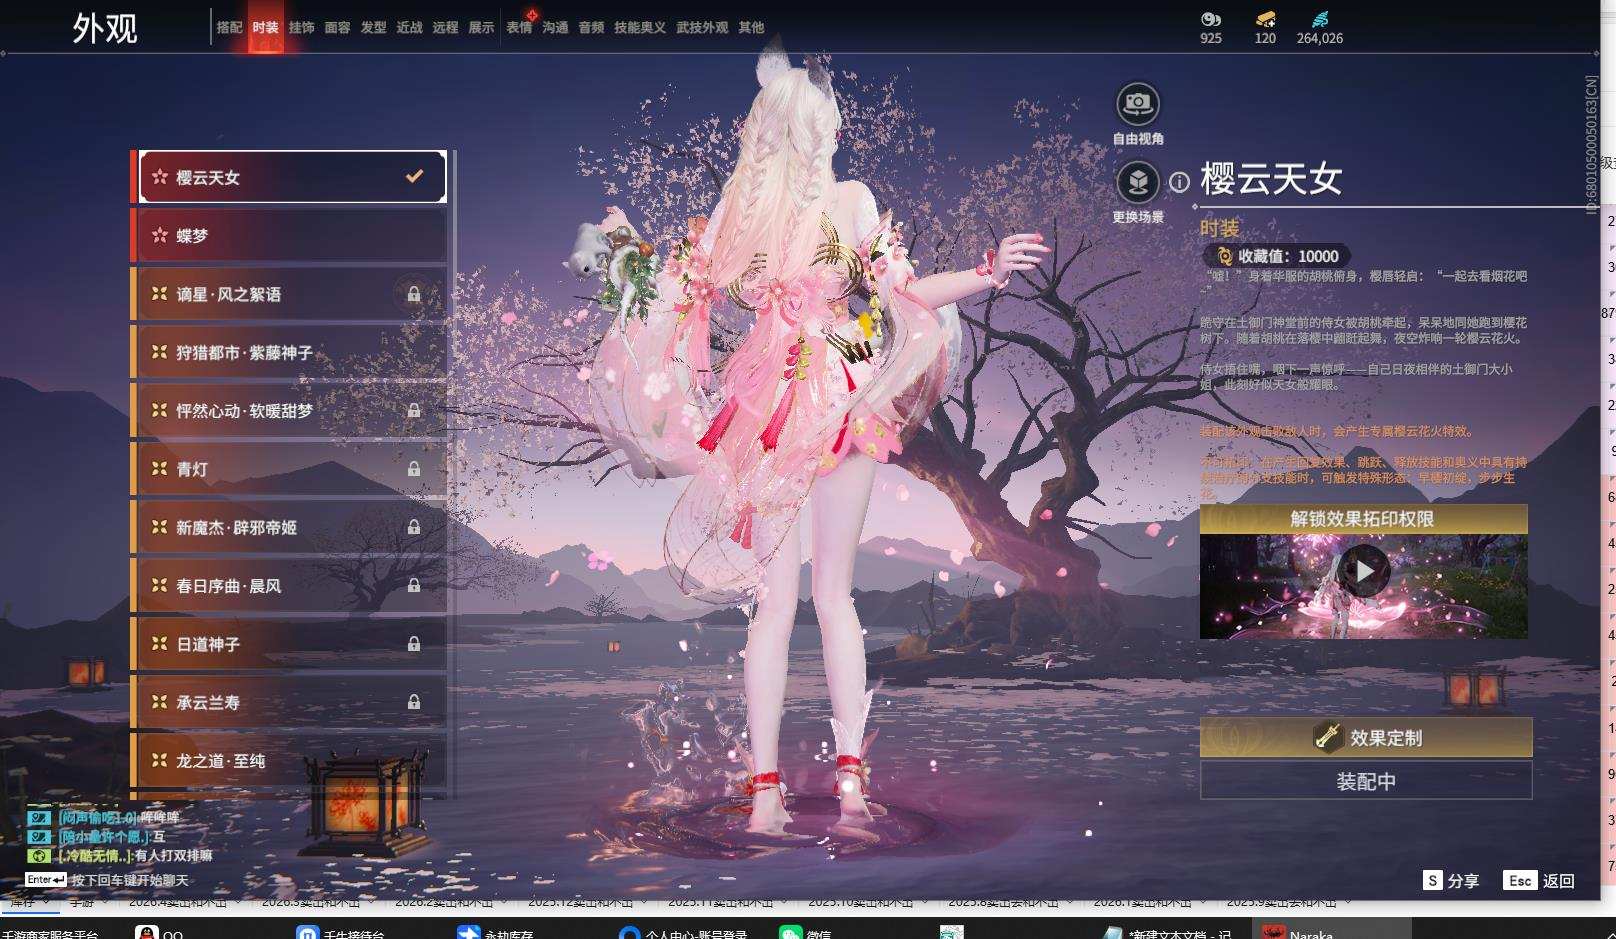Click the lock icon on 怦然心动·软暖甜梦
This screenshot has height=939, width=1616.
pos(413,411)
